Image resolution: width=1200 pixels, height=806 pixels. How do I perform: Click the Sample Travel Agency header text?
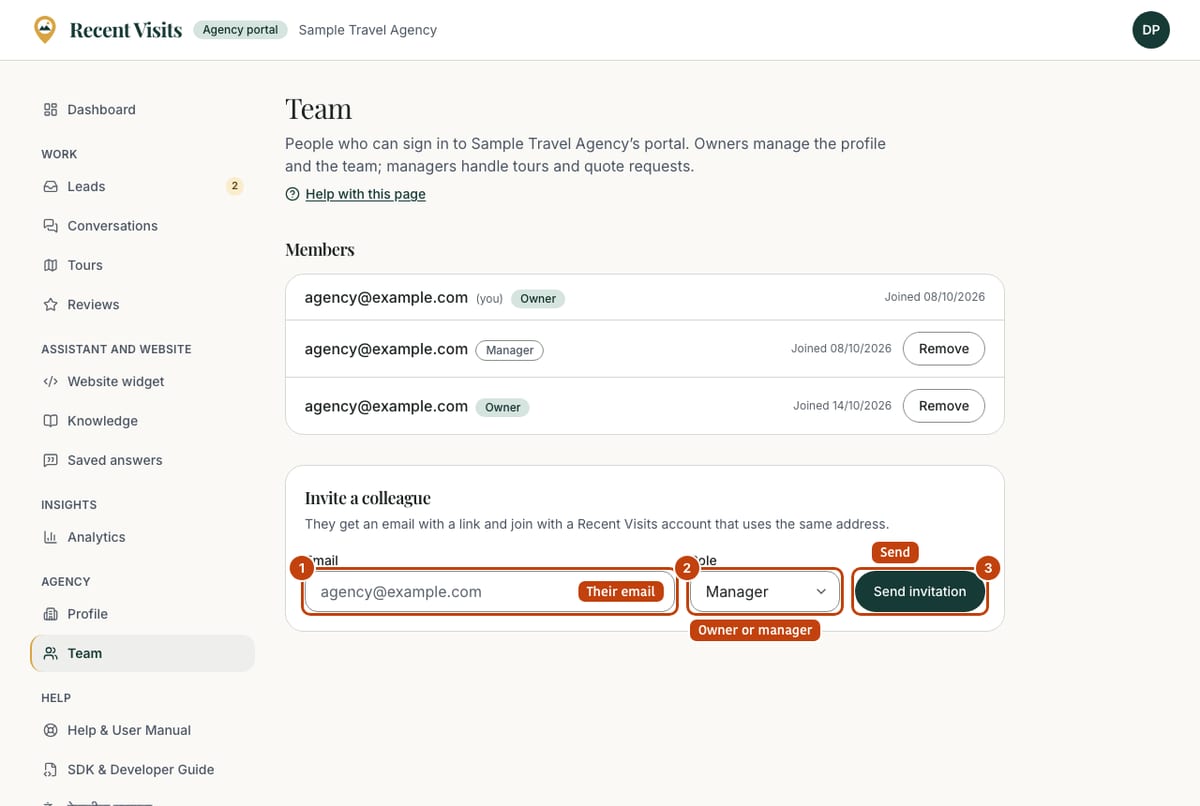pos(368,30)
